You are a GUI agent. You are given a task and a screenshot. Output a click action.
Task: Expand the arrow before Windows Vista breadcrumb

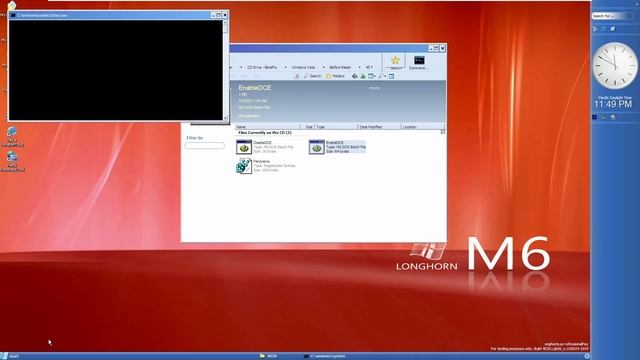point(285,67)
